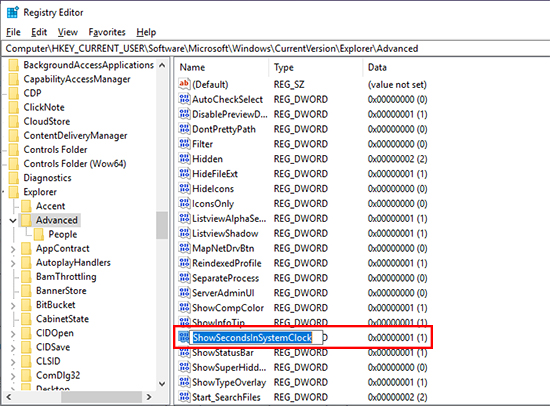Select the Diagnostics key
The height and width of the screenshot is (406, 550).
coord(47,178)
